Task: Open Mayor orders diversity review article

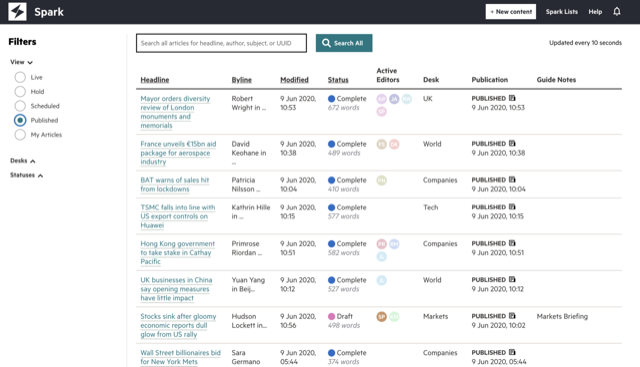Action: click(175, 112)
